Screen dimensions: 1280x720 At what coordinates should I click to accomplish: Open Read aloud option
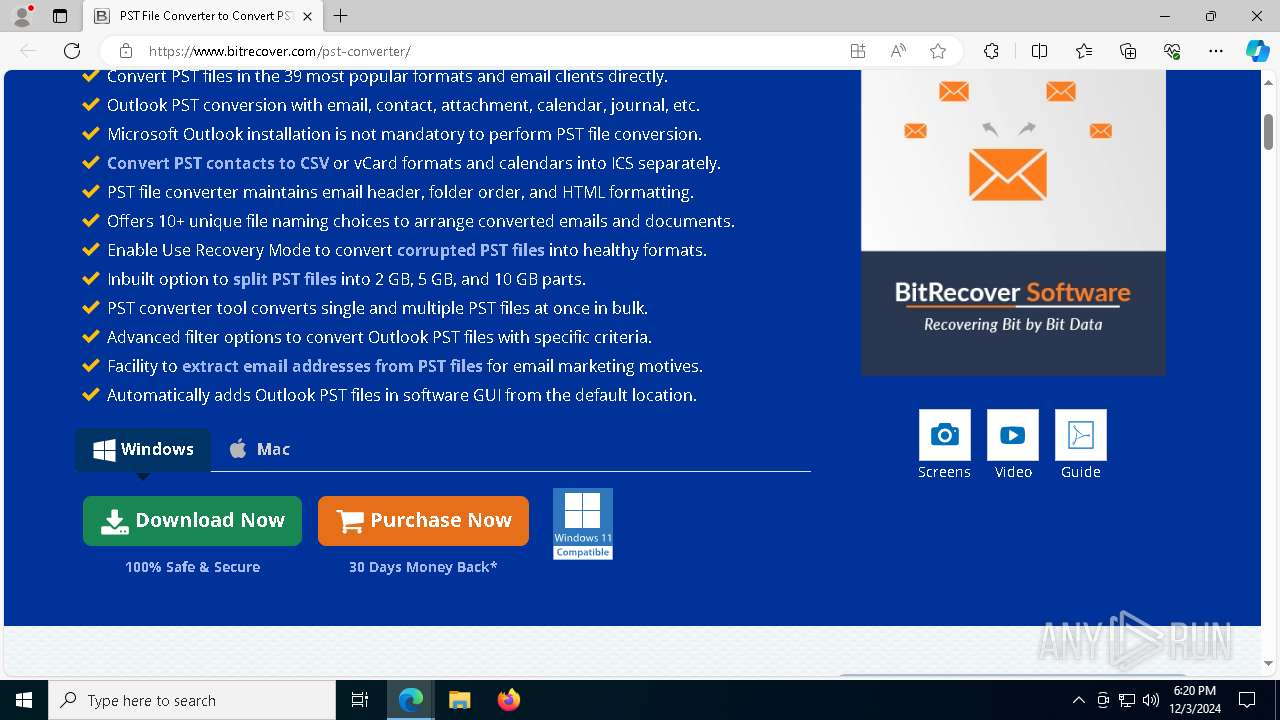898,51
